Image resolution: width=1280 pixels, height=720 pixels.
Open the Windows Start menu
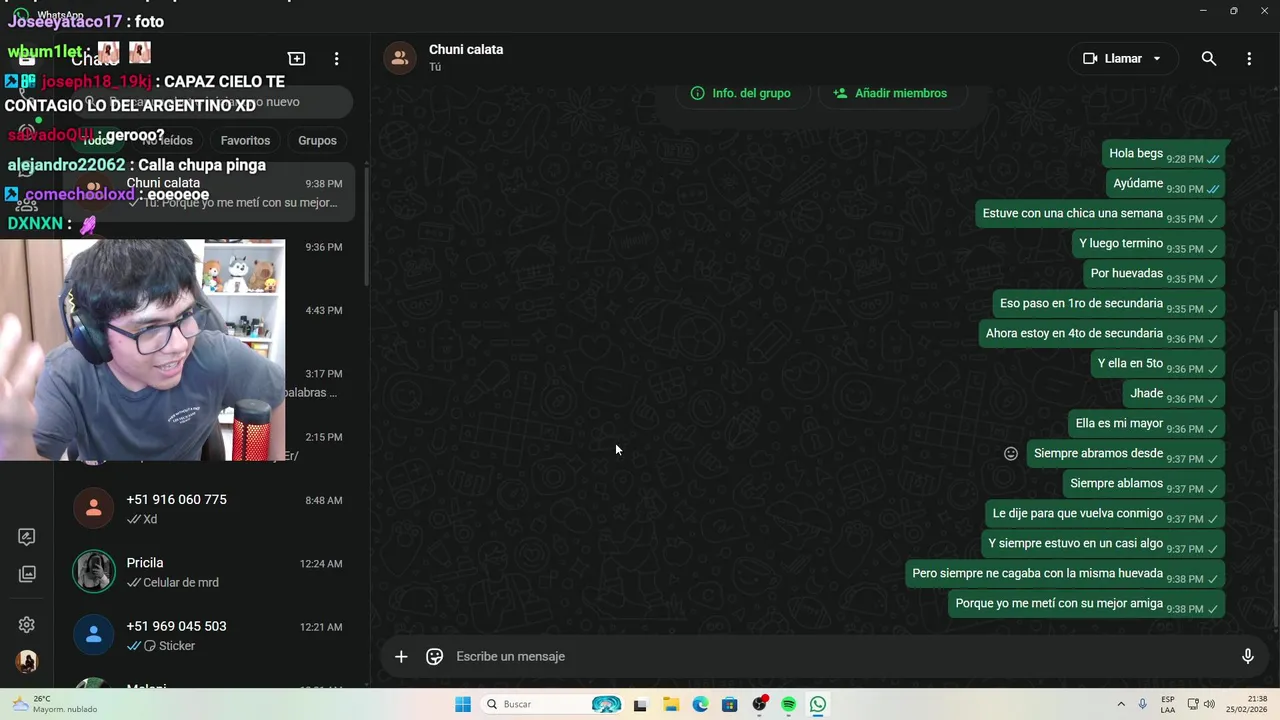pyautogui.click(x=462, y=704)
